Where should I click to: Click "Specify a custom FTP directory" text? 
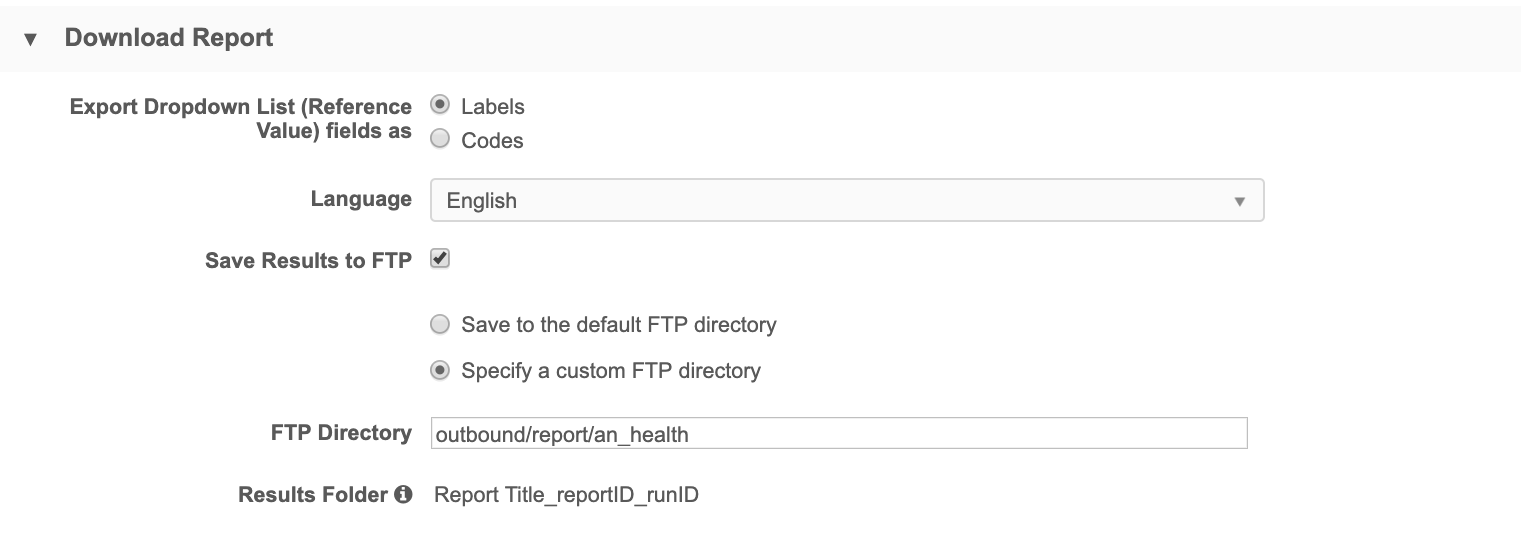pos(610,371)
